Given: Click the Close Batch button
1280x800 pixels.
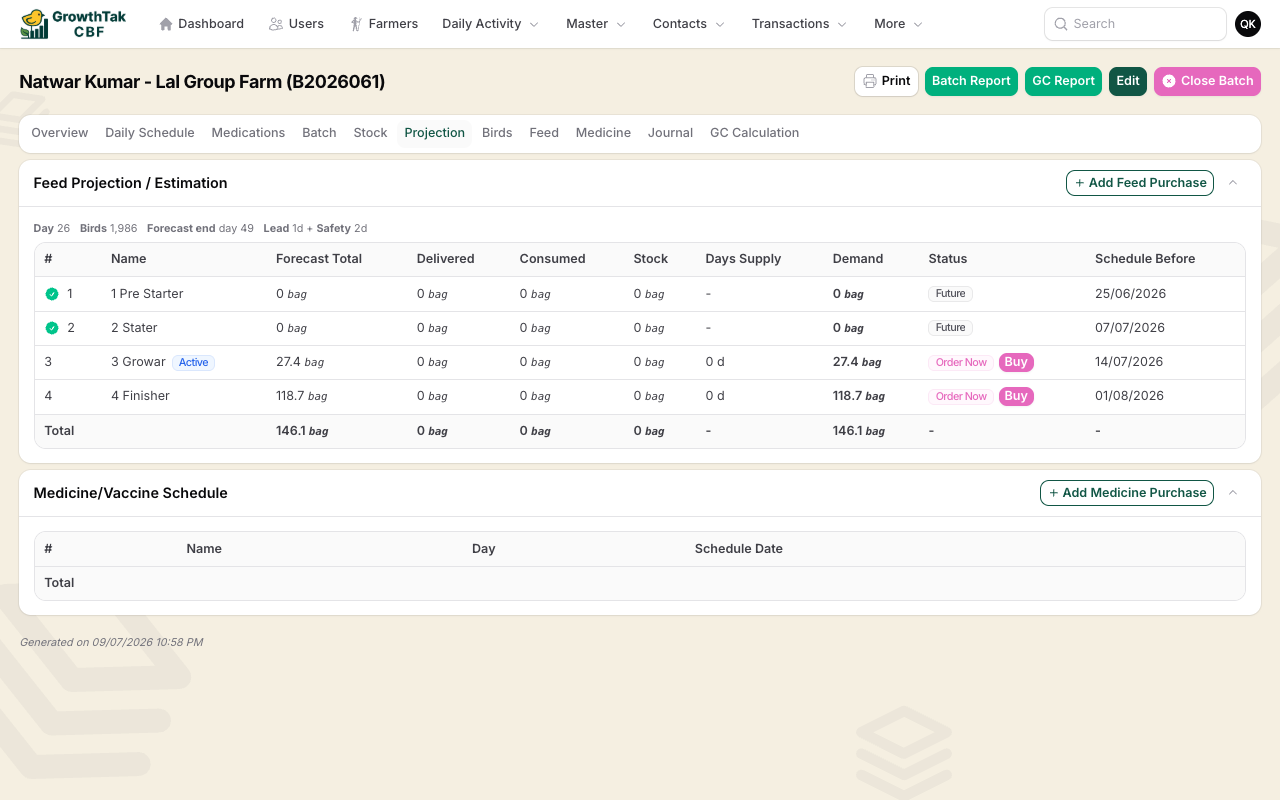Looking at the screenshot, I should tap(1207, 81).
